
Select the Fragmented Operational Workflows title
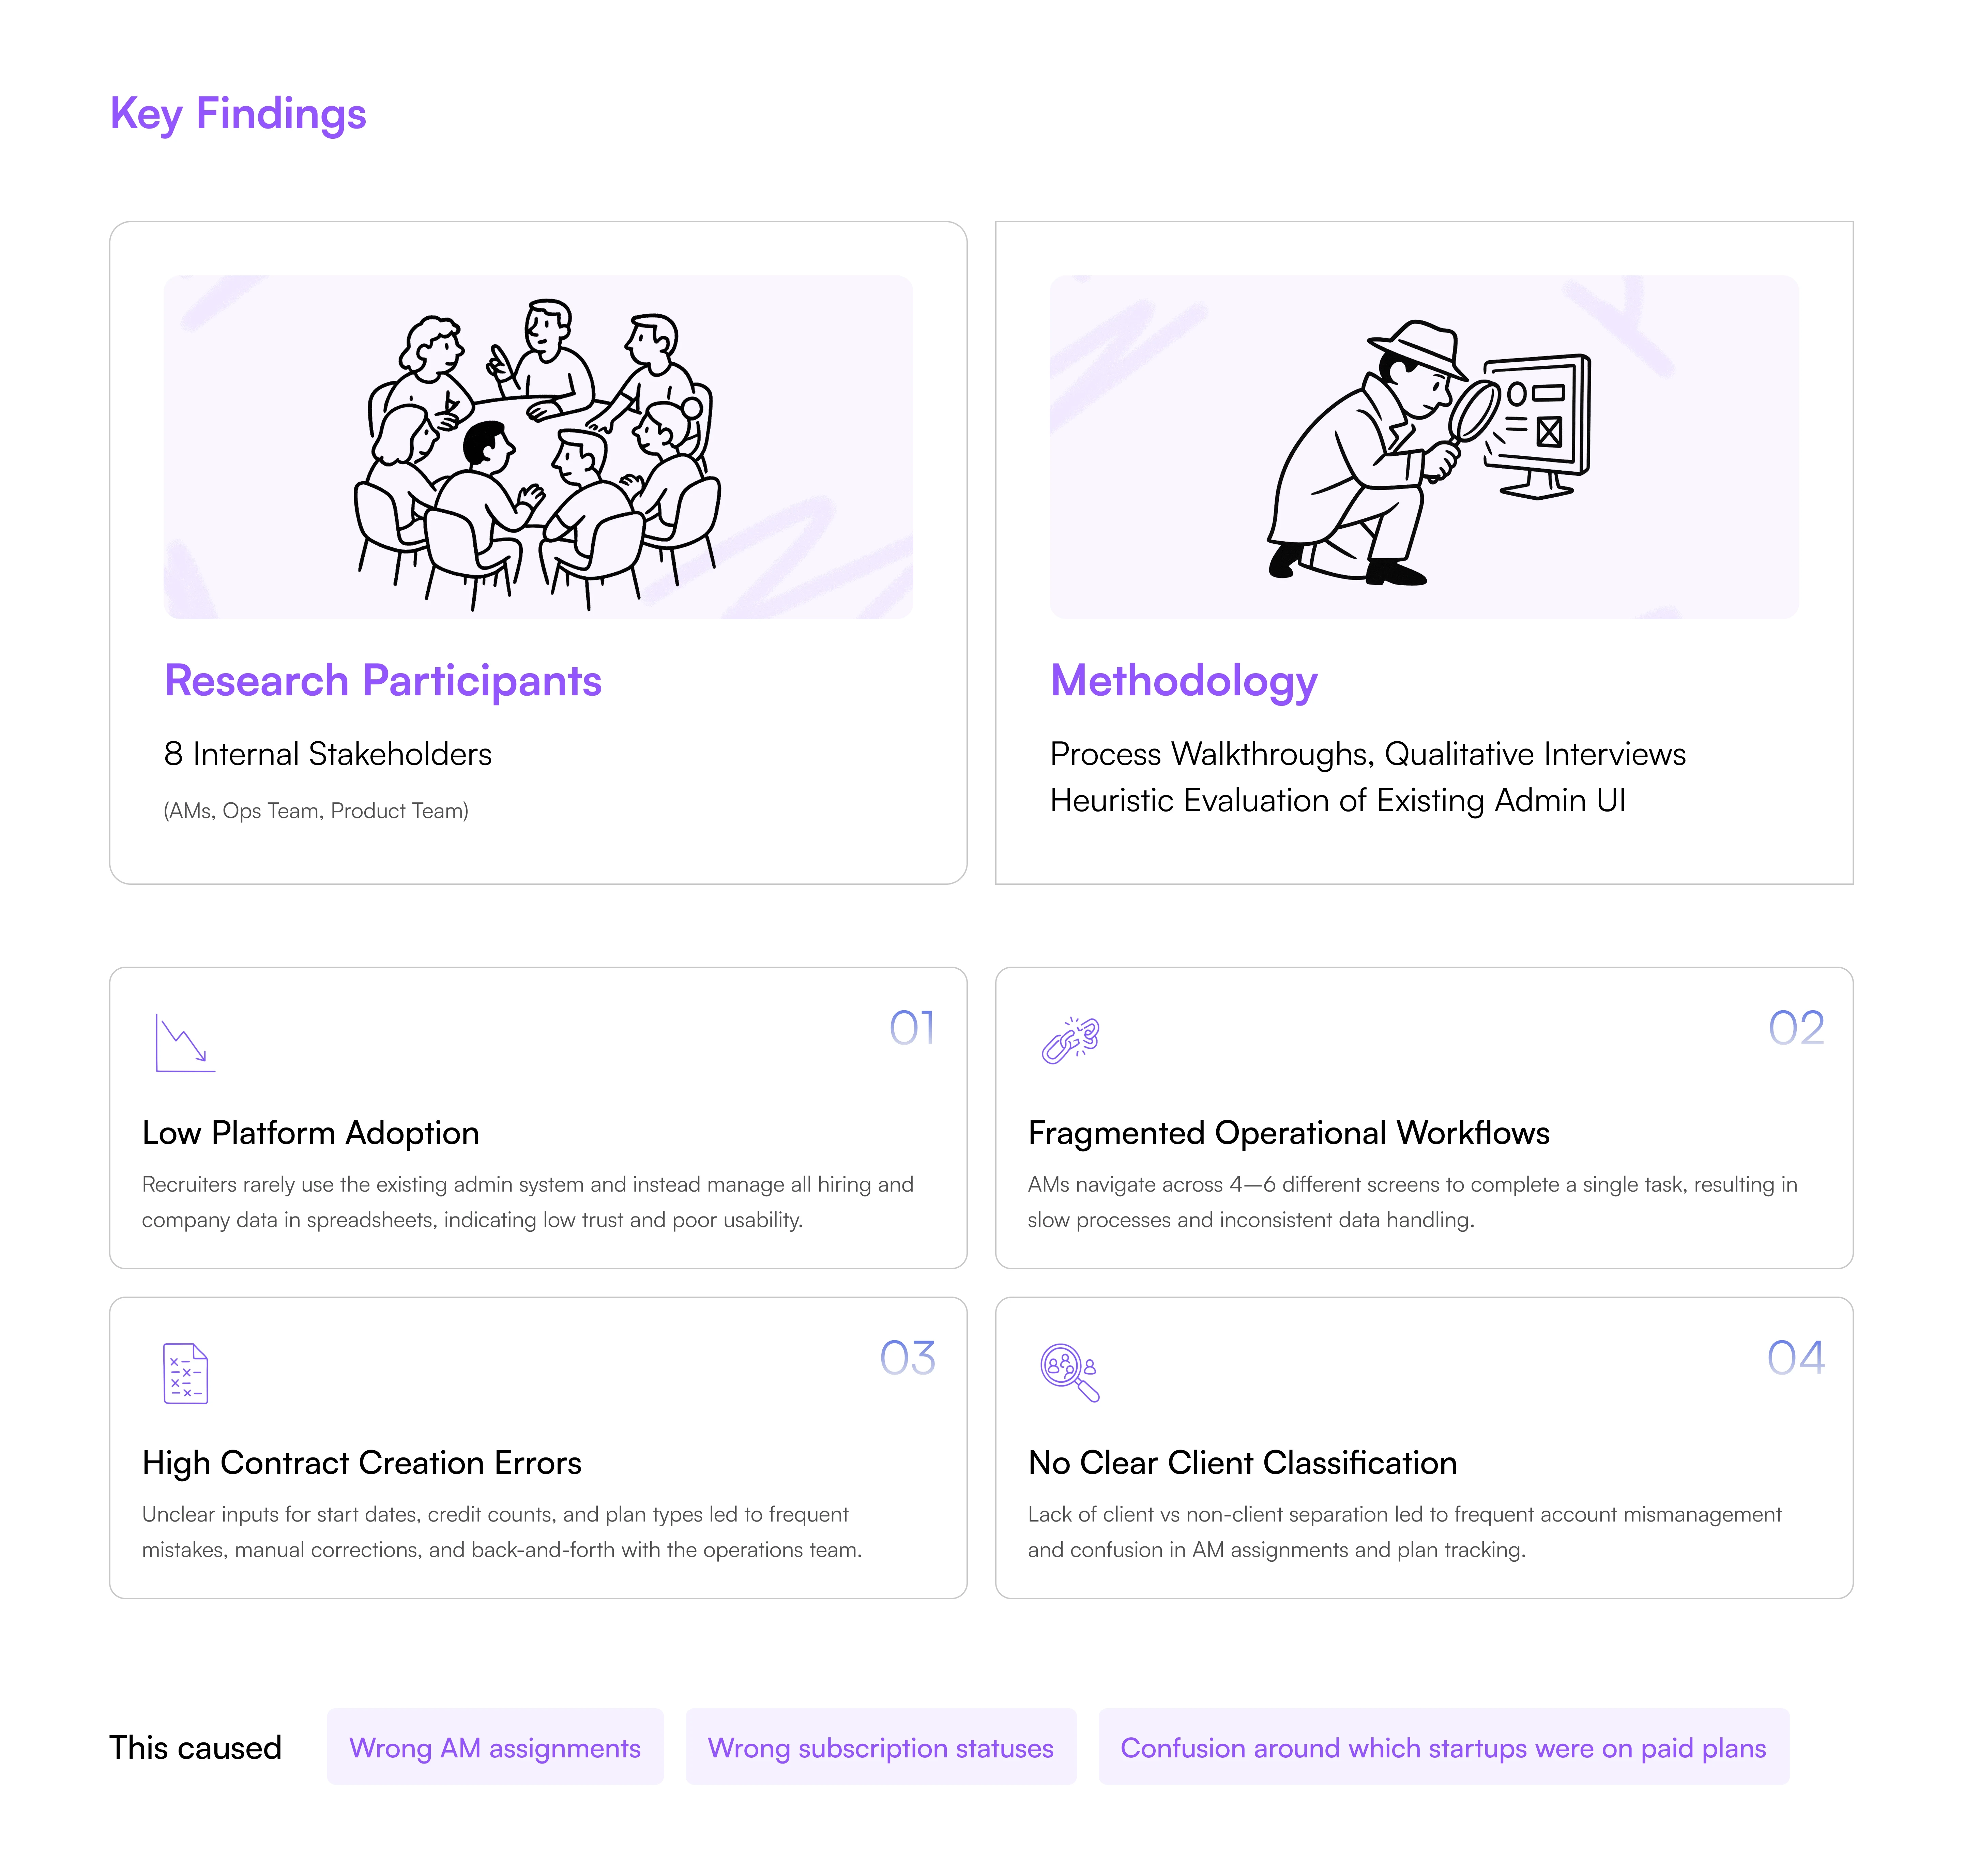click(x=1288, y=1133)
